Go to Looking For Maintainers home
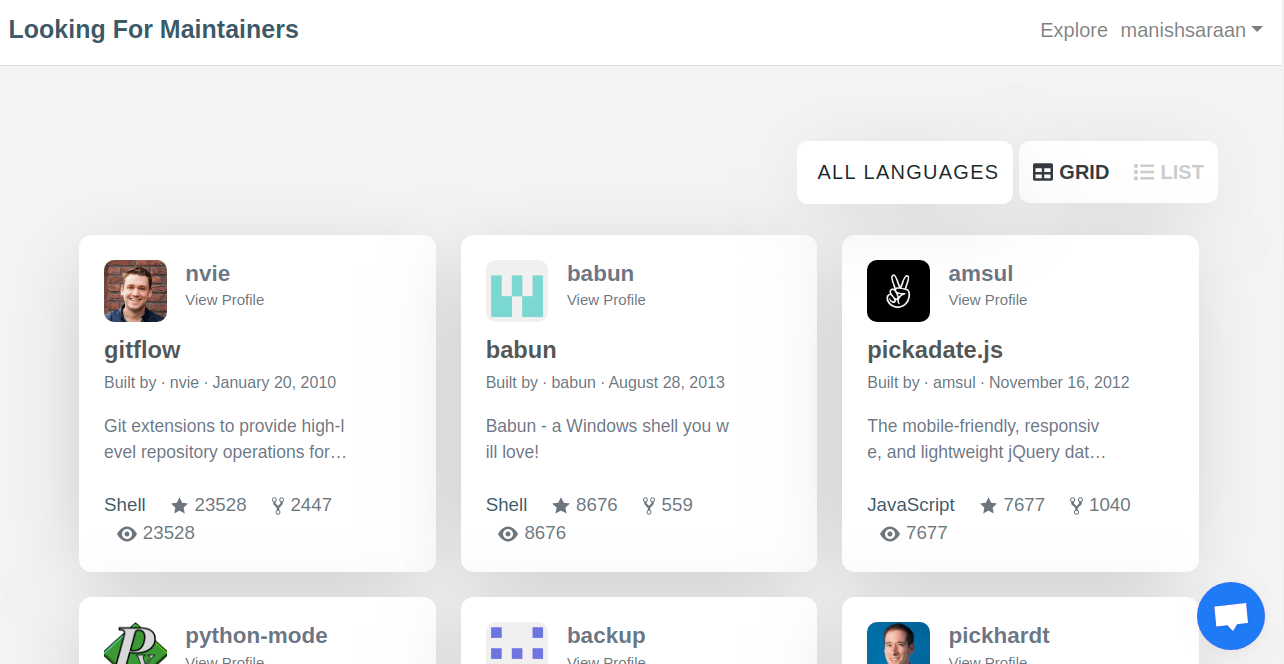 tap(154, 29)
